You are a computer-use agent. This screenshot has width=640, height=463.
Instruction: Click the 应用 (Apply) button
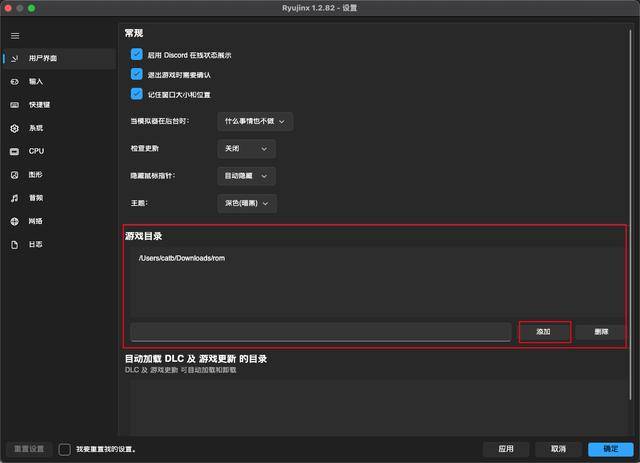[x=506, y=449]
